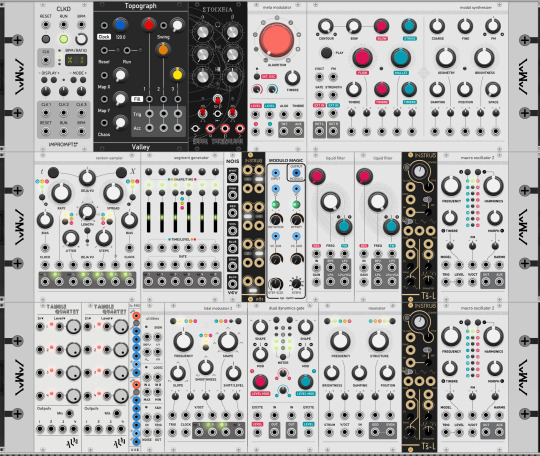Click the blue tempo knob on Topograph
The image size is (540, 456).
tap(120, 24)
